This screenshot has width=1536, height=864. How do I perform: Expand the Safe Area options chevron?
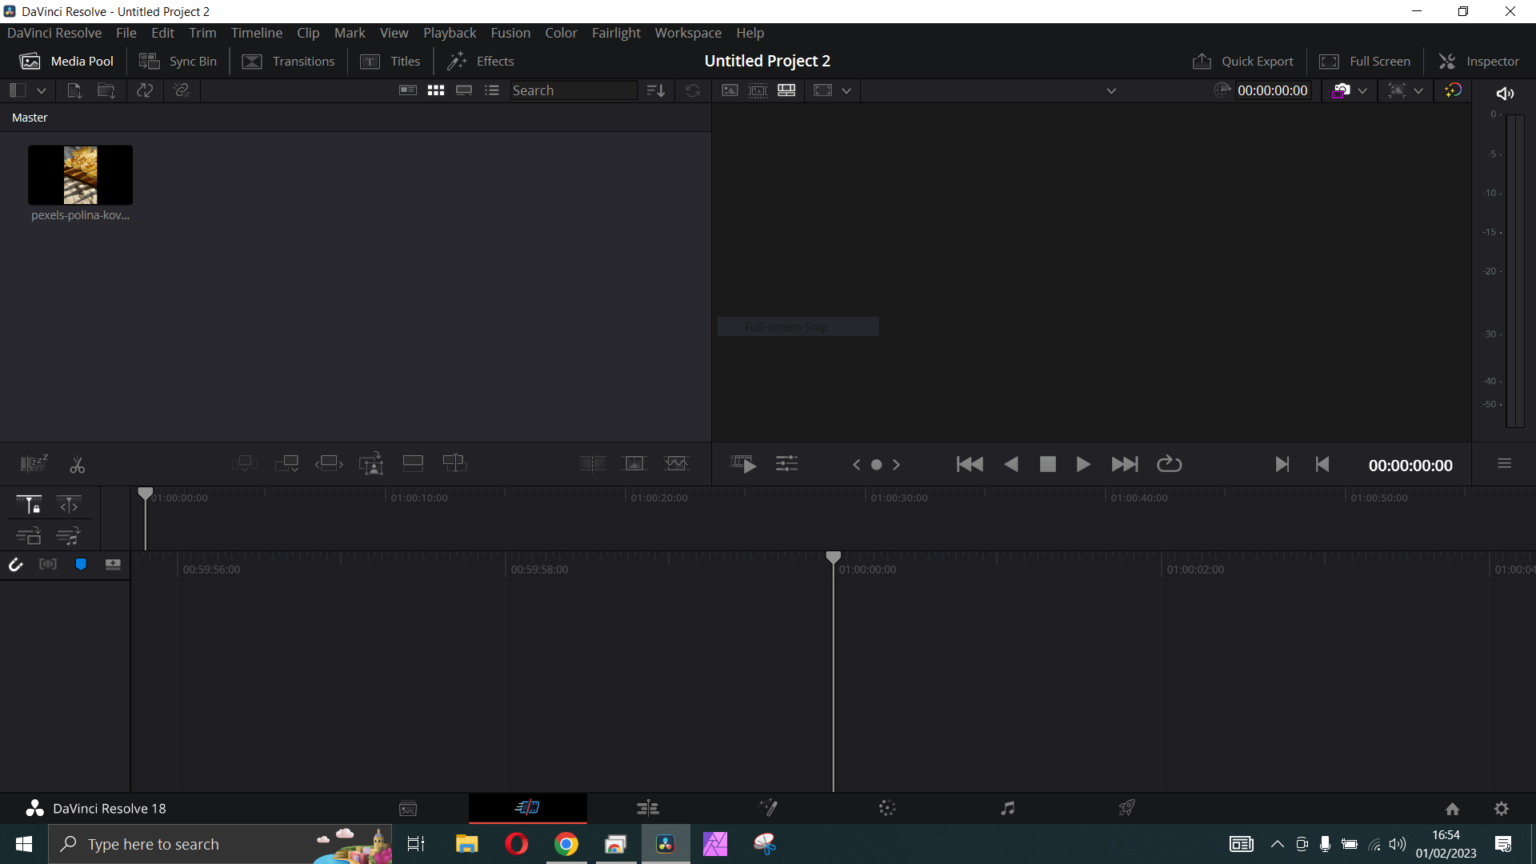click(x=1419, y=90)
